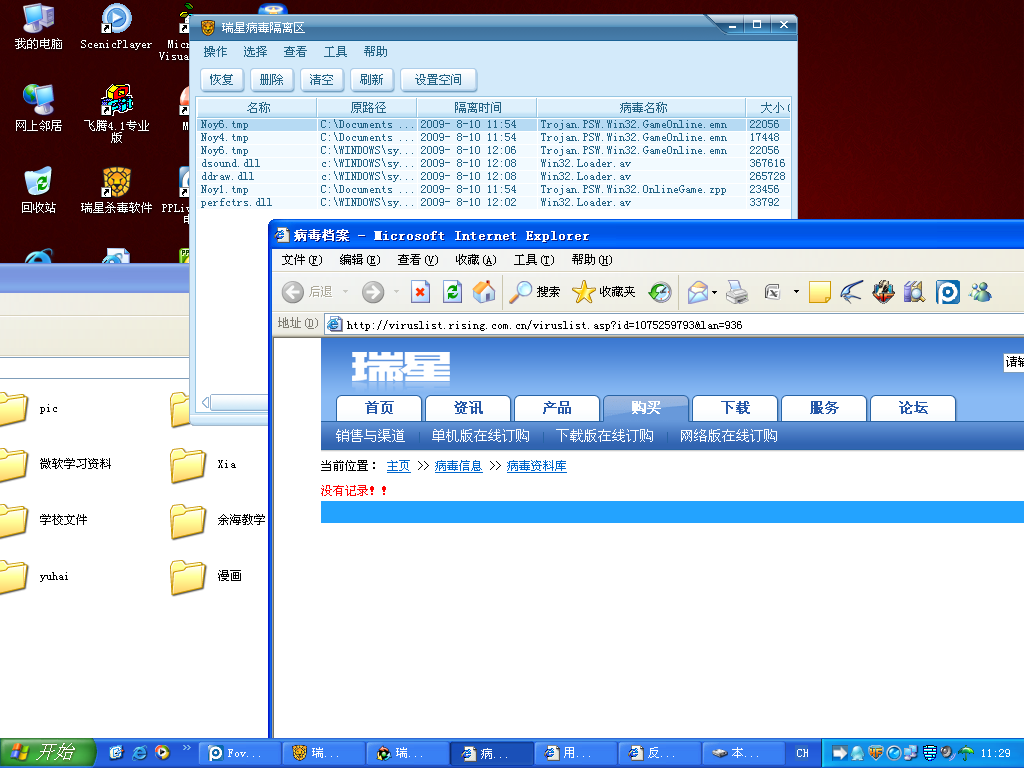
Task: Click the address bar URL field
Action: pyautogui.click(x=674, y=325)
